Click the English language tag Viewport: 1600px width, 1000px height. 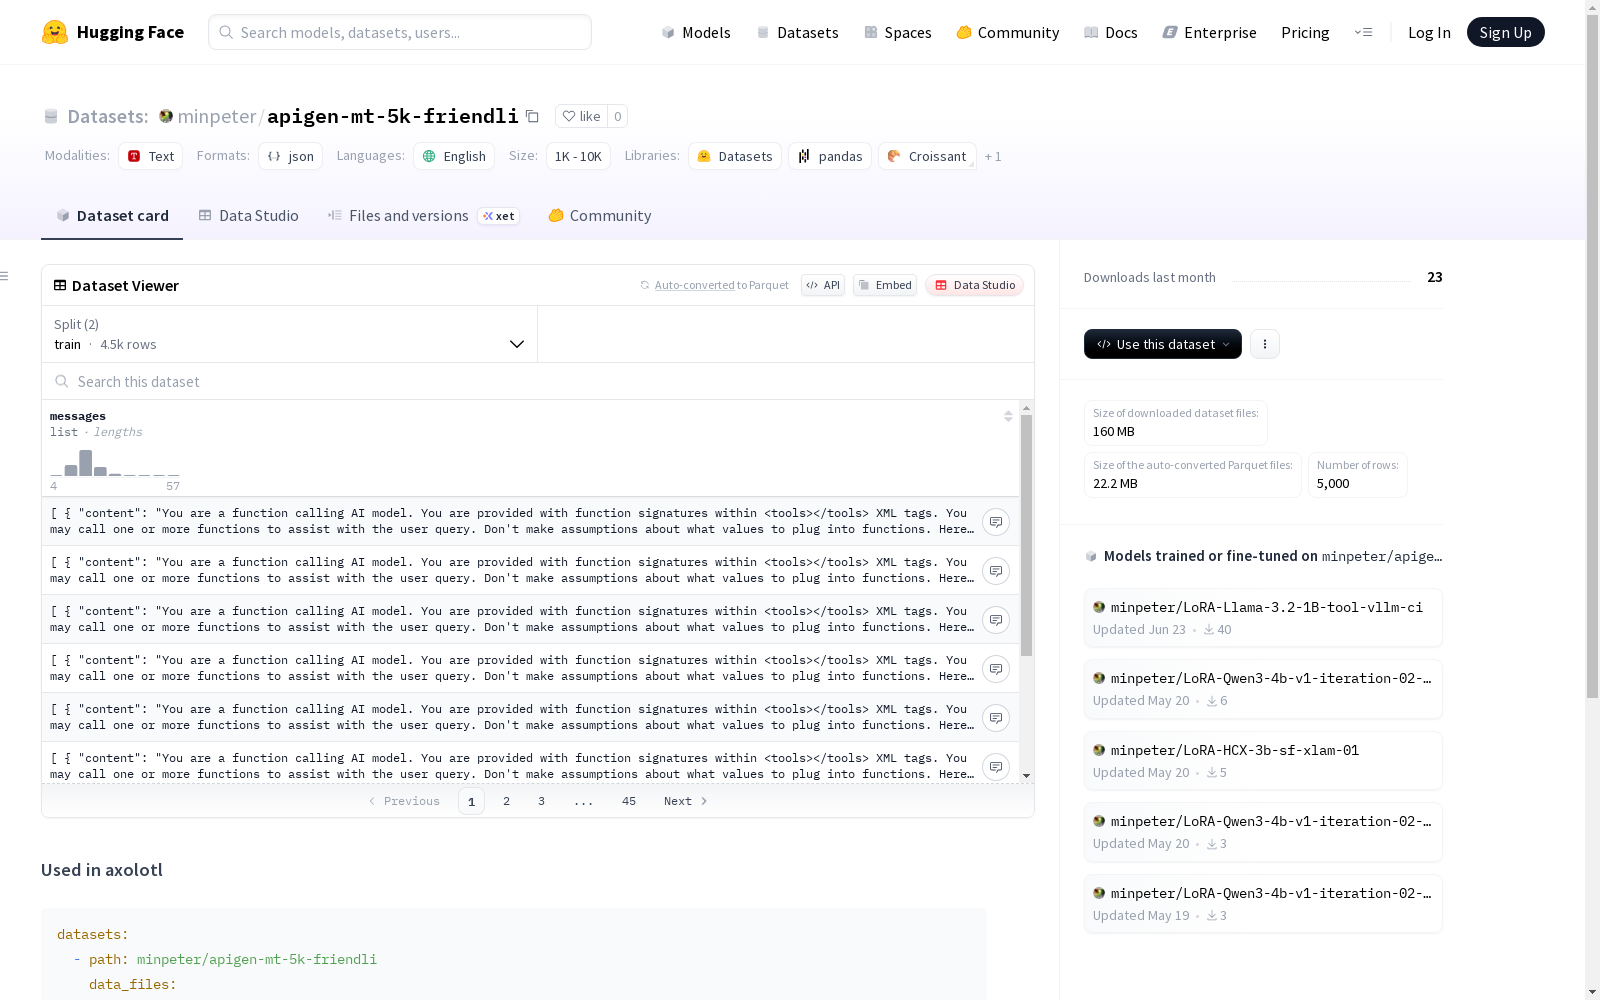454,156
